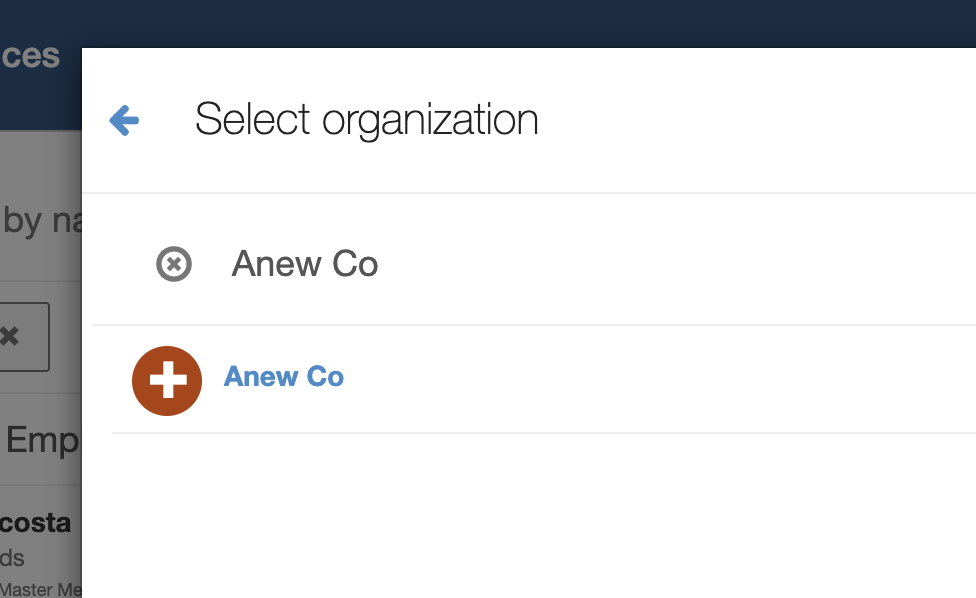Click the dimmed 'by na' search box

(41, 222)
